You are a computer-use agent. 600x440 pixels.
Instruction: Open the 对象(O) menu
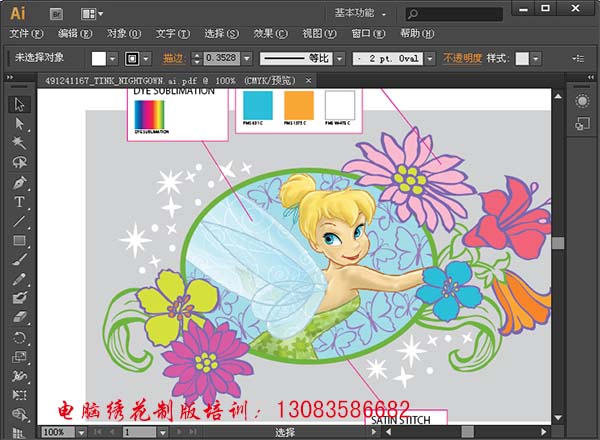(124, 34)
